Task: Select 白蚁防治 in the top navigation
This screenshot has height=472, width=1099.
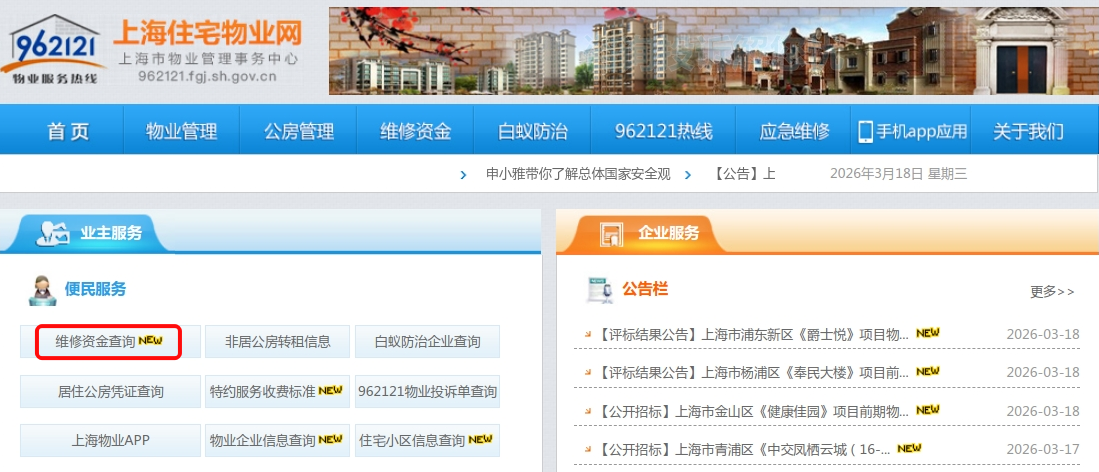Action: (x=533, y=131)
